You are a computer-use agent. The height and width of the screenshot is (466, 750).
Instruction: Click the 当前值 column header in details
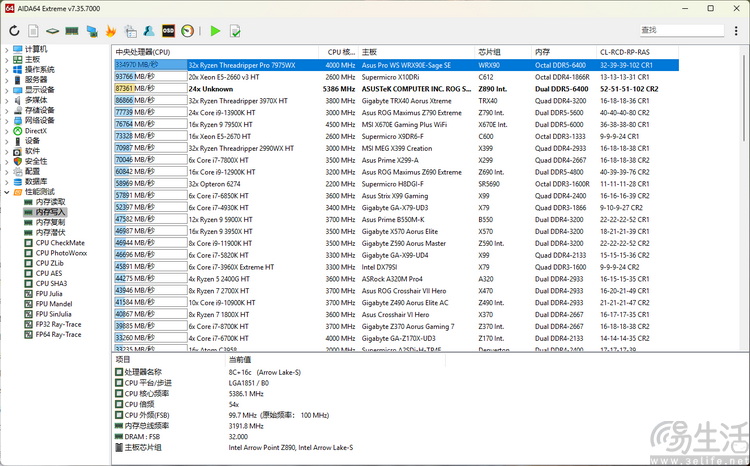pos(335,360)
